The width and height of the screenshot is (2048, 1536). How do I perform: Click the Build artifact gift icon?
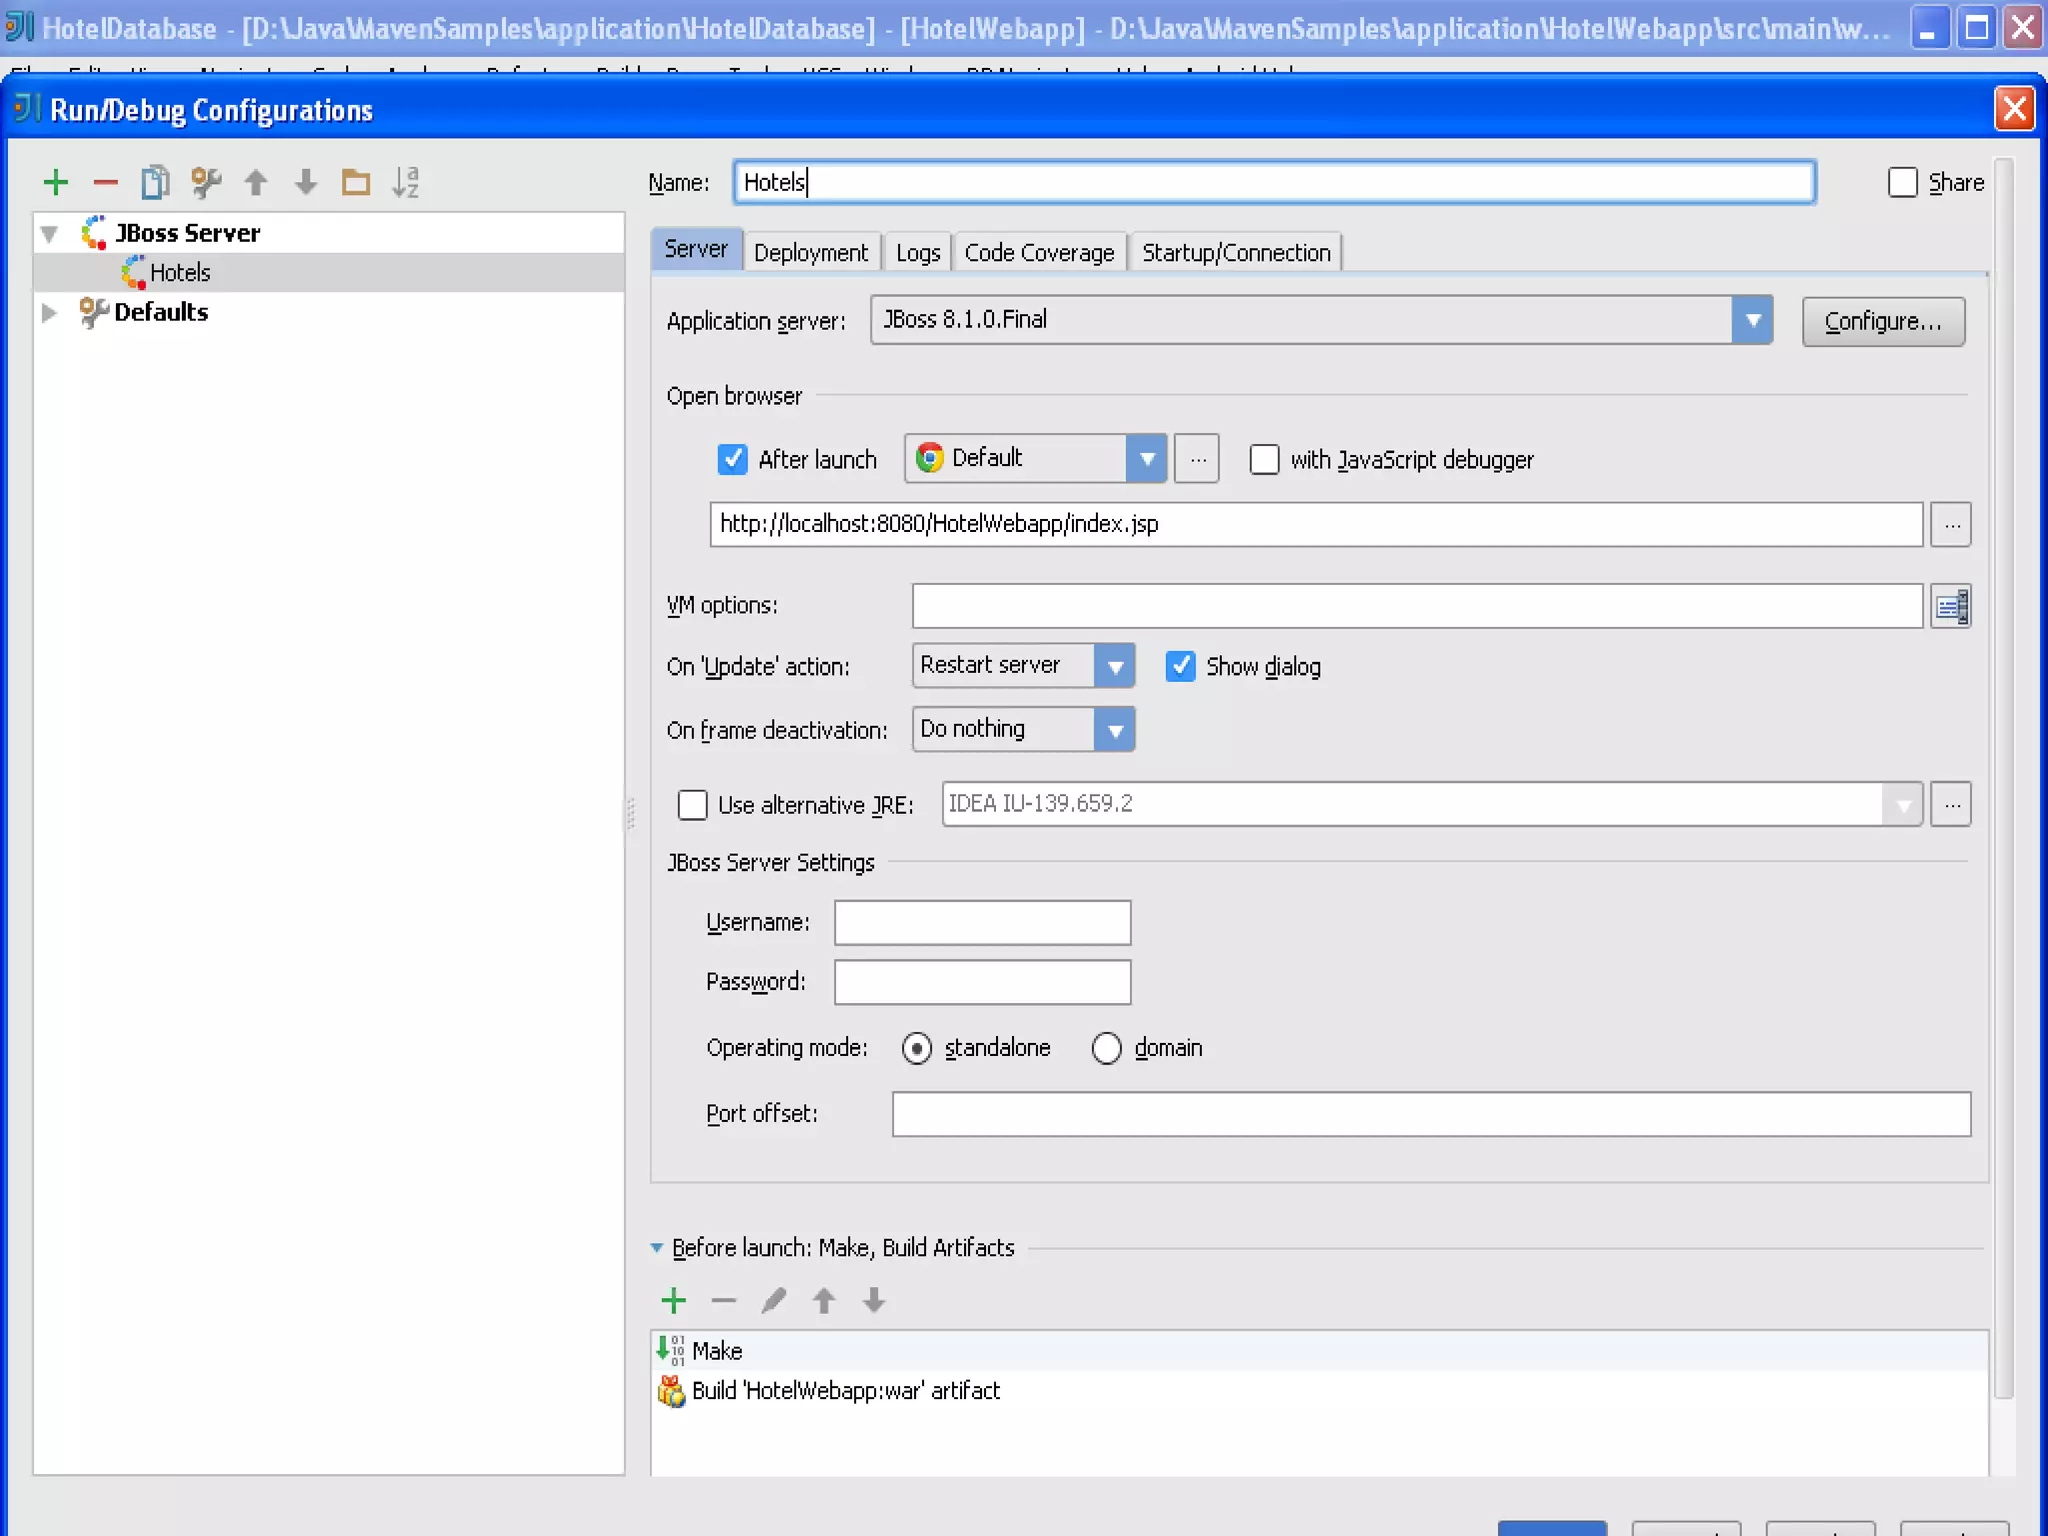click(x=671, y=1390)
